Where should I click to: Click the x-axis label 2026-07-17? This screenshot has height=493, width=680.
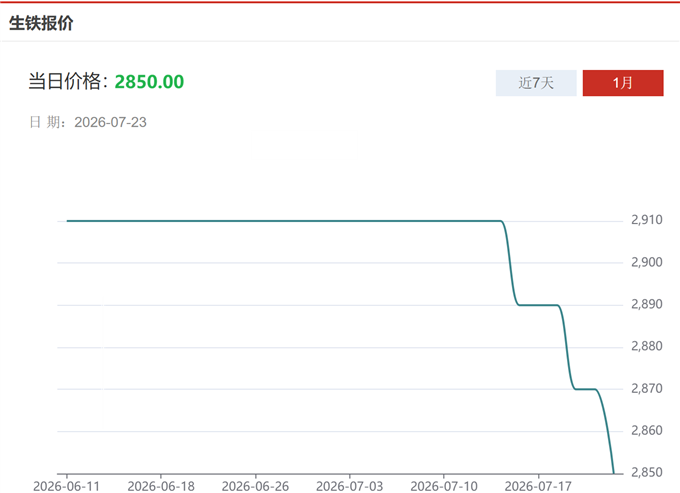point(538,486)
